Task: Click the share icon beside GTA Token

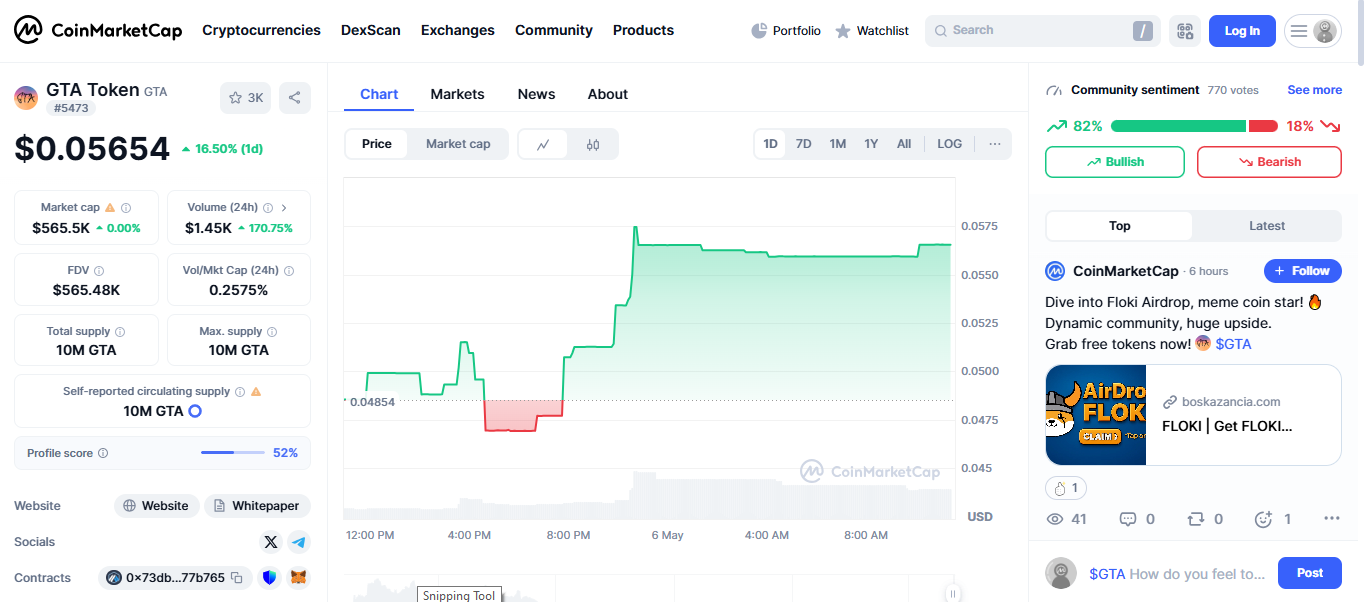Action: [295, 98]
